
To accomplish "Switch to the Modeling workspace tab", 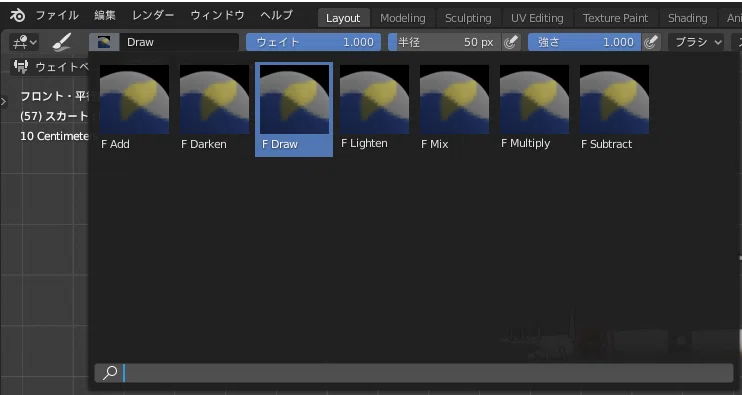I will (403, 18).
